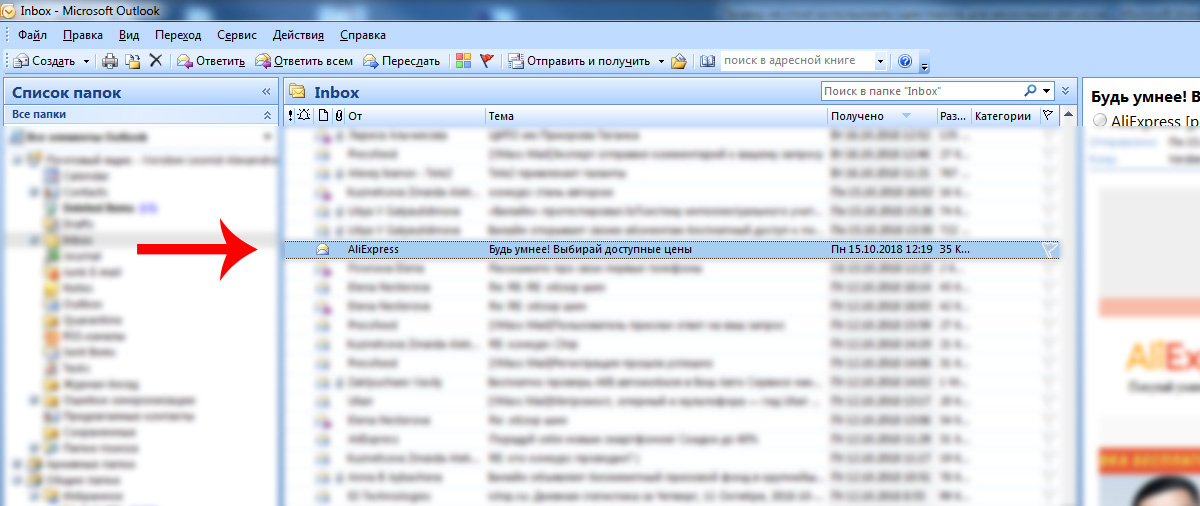Collapse the Список папок navigation pane

[266, 92]
